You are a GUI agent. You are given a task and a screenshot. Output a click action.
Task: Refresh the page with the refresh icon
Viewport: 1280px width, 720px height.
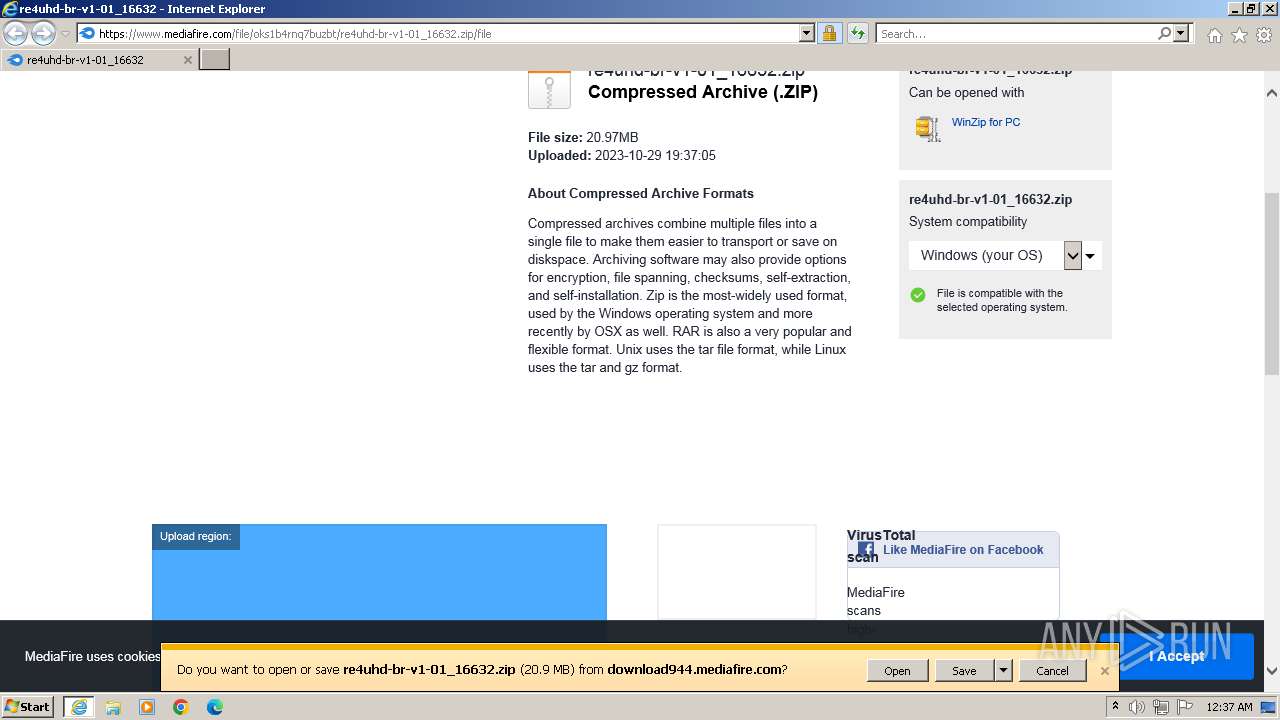tap(858, 34)
